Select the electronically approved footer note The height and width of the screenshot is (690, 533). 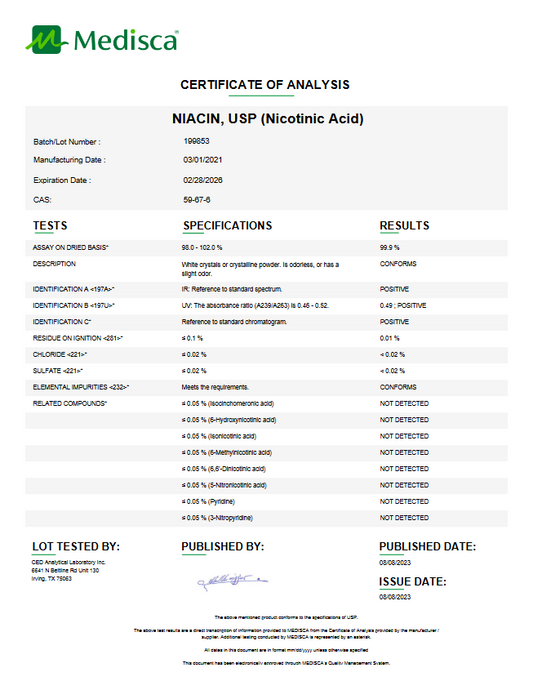(x=286, y=663)
